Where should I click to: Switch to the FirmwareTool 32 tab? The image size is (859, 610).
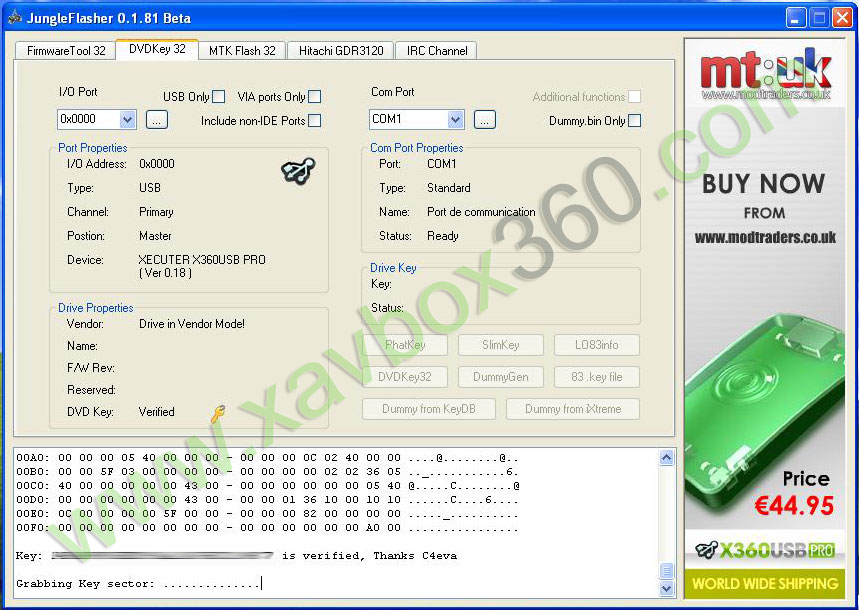(x=66, y=51)
